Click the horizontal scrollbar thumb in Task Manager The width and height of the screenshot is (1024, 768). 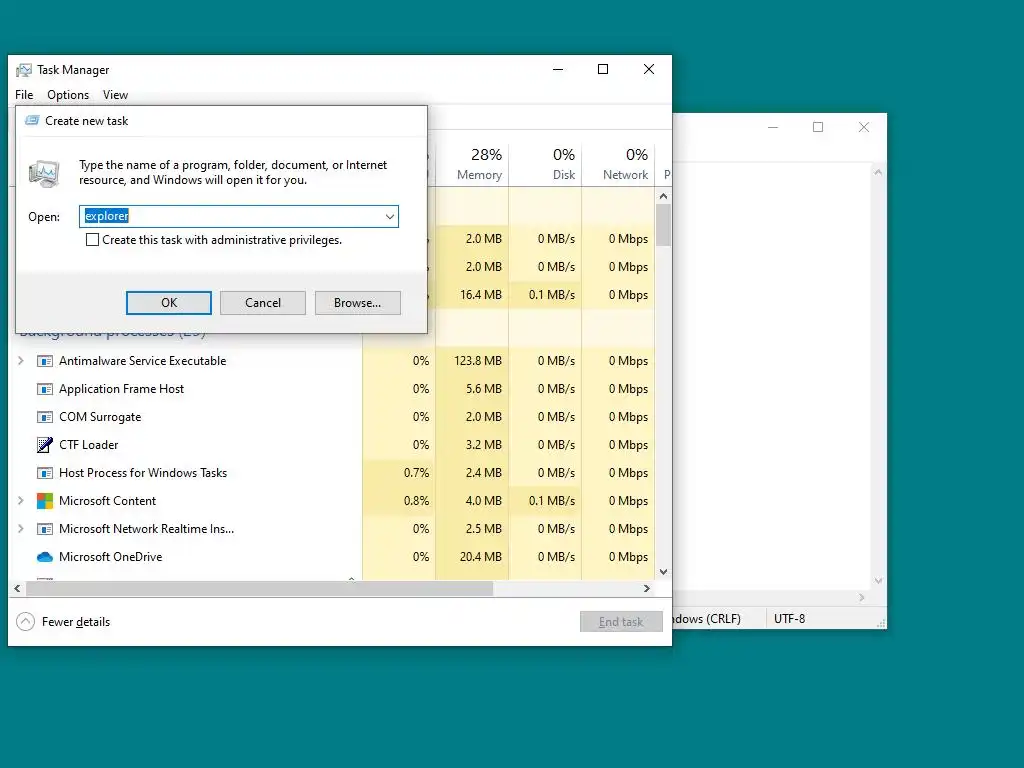(259, 588)
